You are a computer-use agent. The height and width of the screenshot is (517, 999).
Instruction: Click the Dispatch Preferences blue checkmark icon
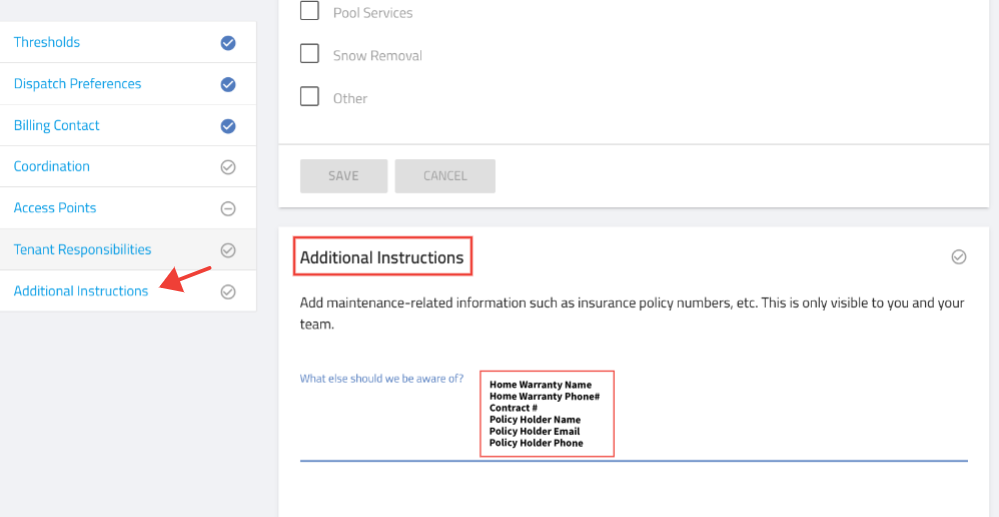[x=228, y=84]
